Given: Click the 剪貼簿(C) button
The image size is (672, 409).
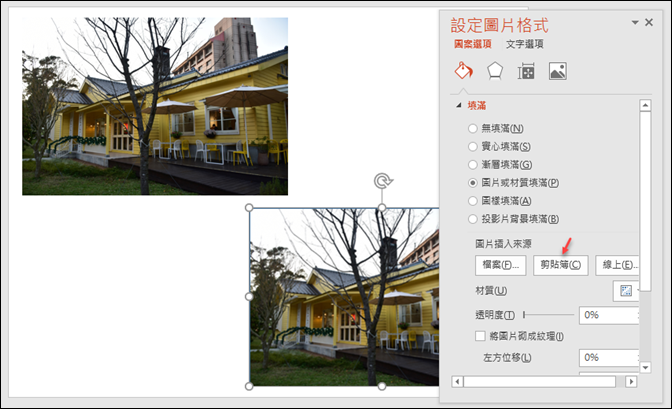Looking at the screenshot, I should point(561,265).
